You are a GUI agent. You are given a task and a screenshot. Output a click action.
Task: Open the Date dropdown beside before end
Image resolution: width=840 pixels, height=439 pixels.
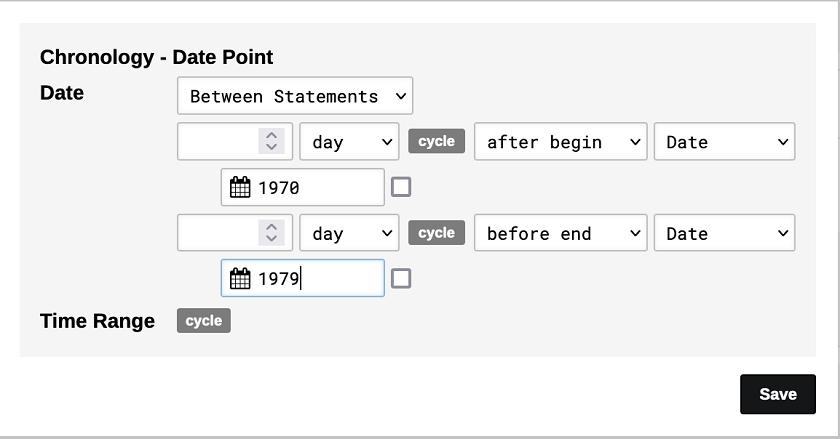(724, 234)
